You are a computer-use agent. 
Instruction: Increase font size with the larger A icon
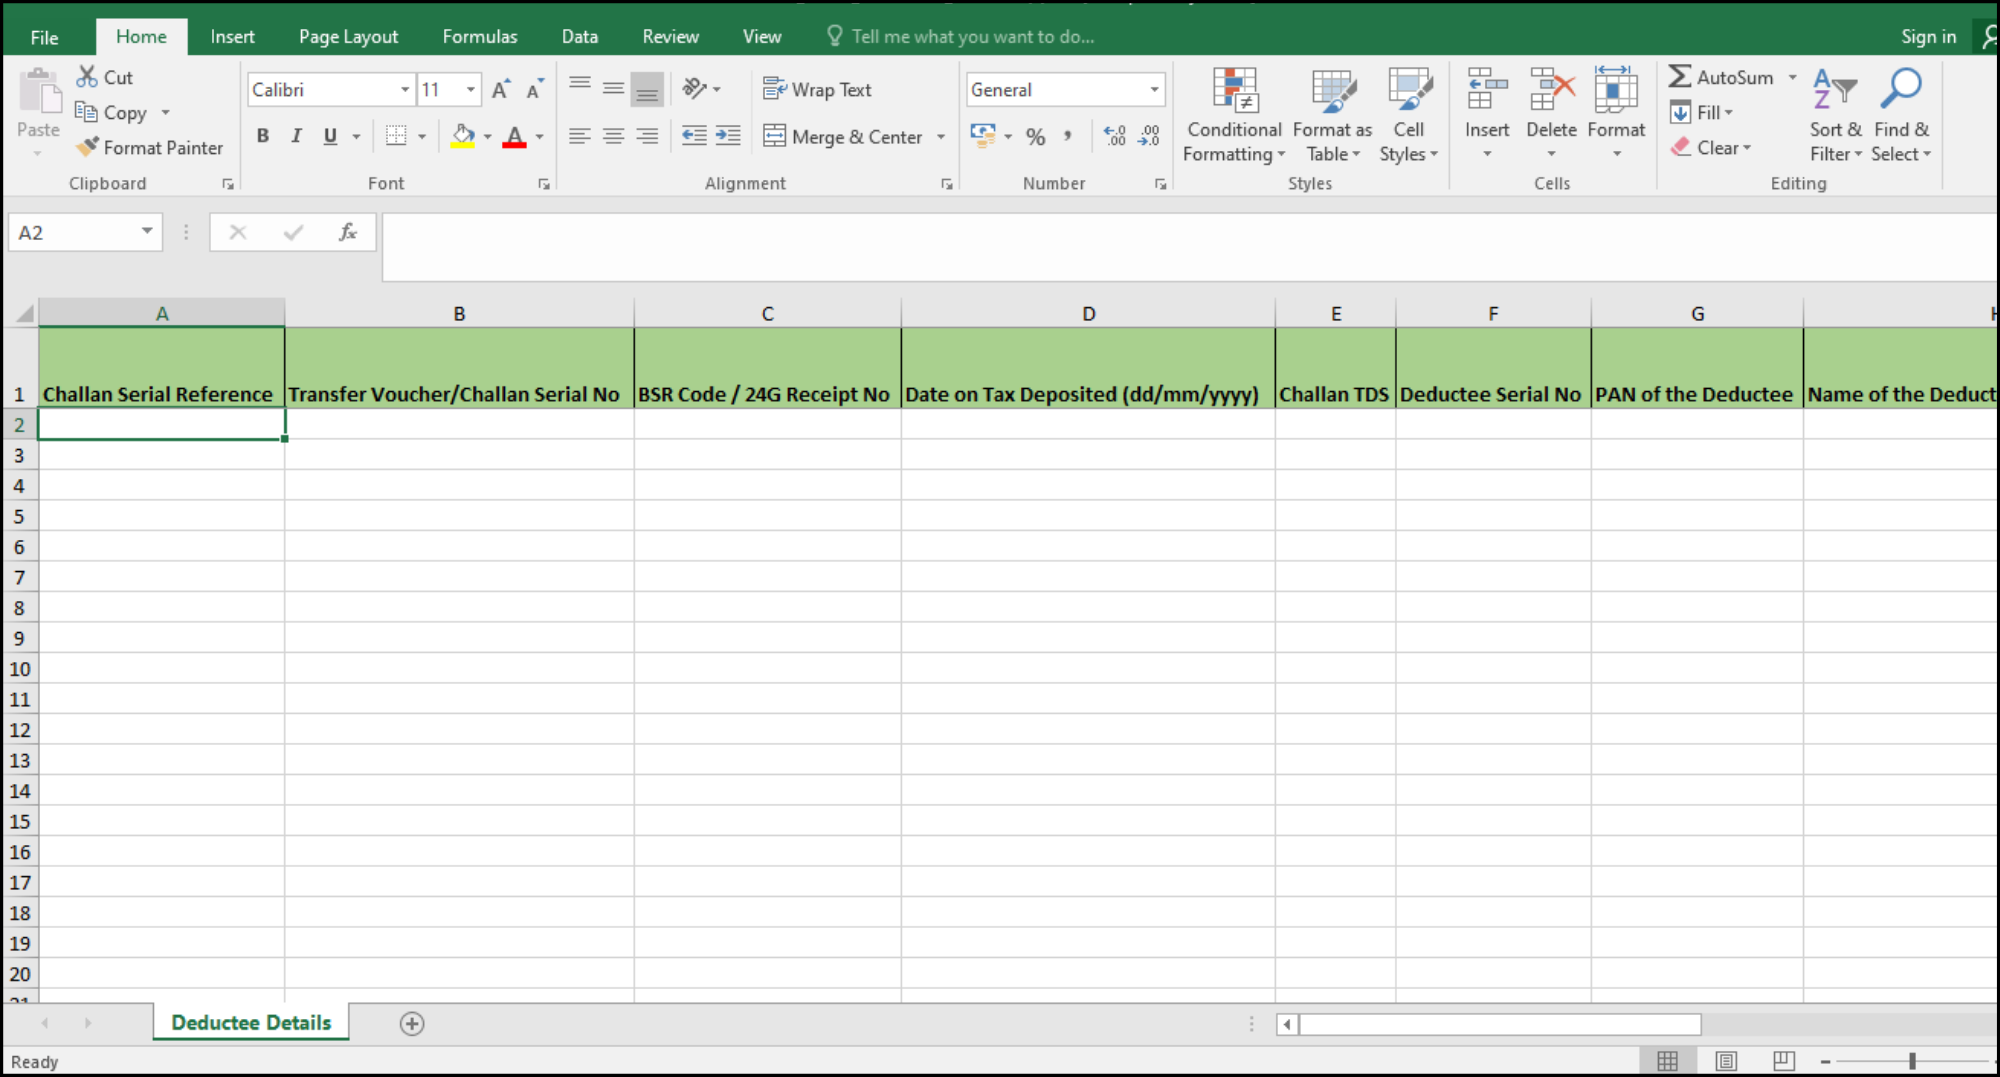pos(501,89)
